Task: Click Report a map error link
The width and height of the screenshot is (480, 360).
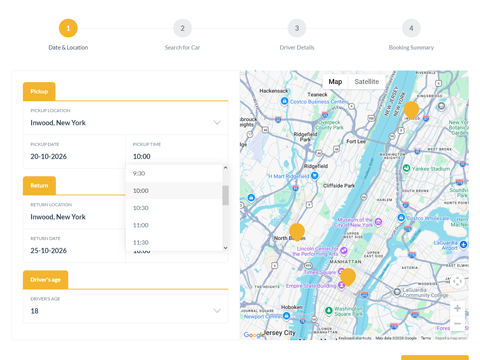Action: point(451,338)
